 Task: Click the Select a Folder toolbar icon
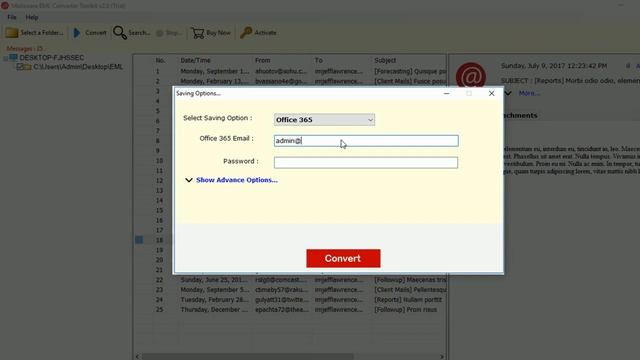point(12,33)
